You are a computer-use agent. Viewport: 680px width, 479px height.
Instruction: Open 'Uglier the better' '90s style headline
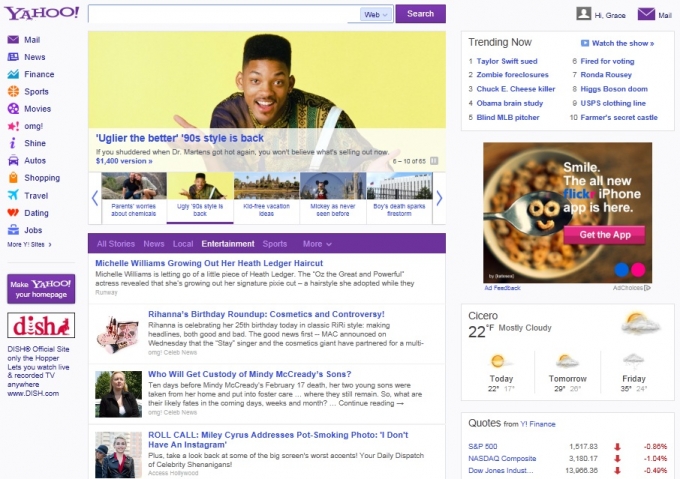180,138
